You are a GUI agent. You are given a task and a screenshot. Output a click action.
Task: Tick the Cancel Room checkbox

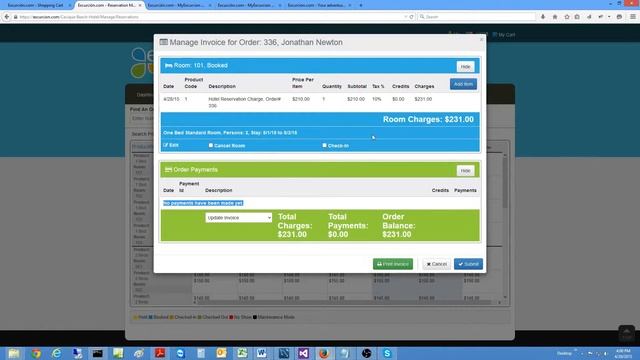[211, 145]
